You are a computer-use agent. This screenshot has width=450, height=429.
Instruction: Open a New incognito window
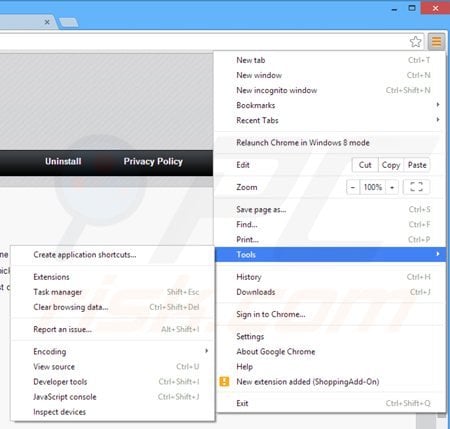tap(330, 90)
